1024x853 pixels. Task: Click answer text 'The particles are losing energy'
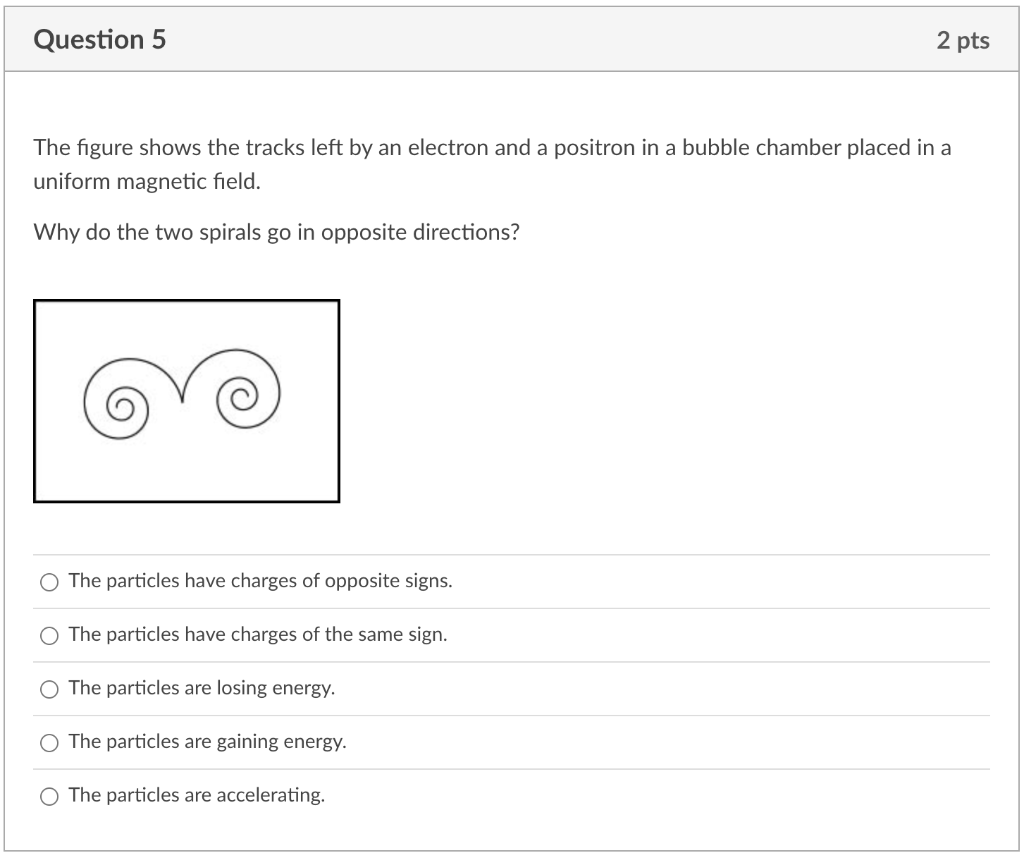coord(202,688)
